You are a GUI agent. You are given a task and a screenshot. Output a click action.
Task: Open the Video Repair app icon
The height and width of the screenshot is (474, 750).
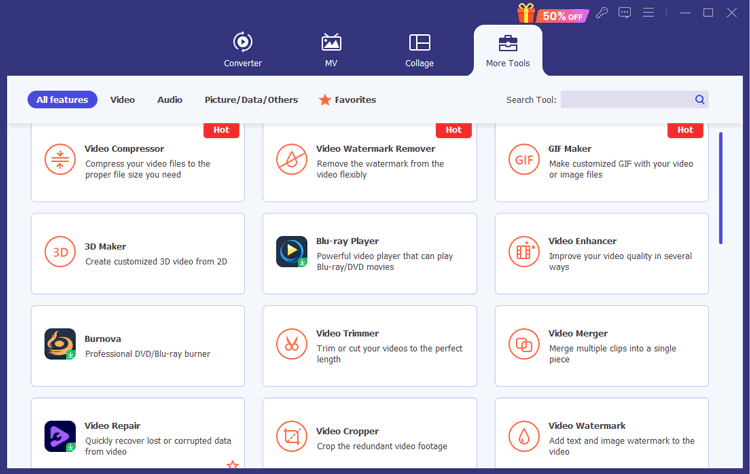tap(60, 436)
